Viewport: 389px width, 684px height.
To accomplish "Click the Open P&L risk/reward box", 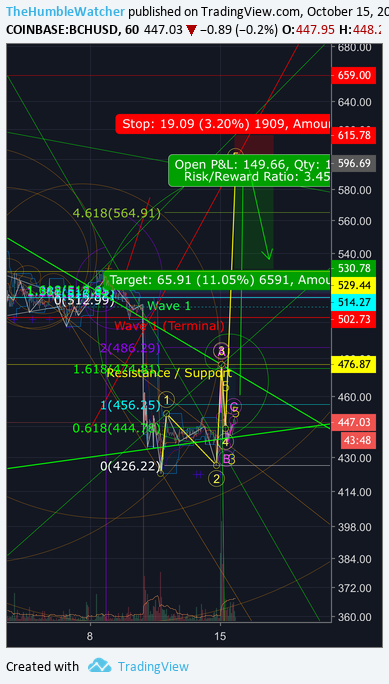I will coord(249,171).
